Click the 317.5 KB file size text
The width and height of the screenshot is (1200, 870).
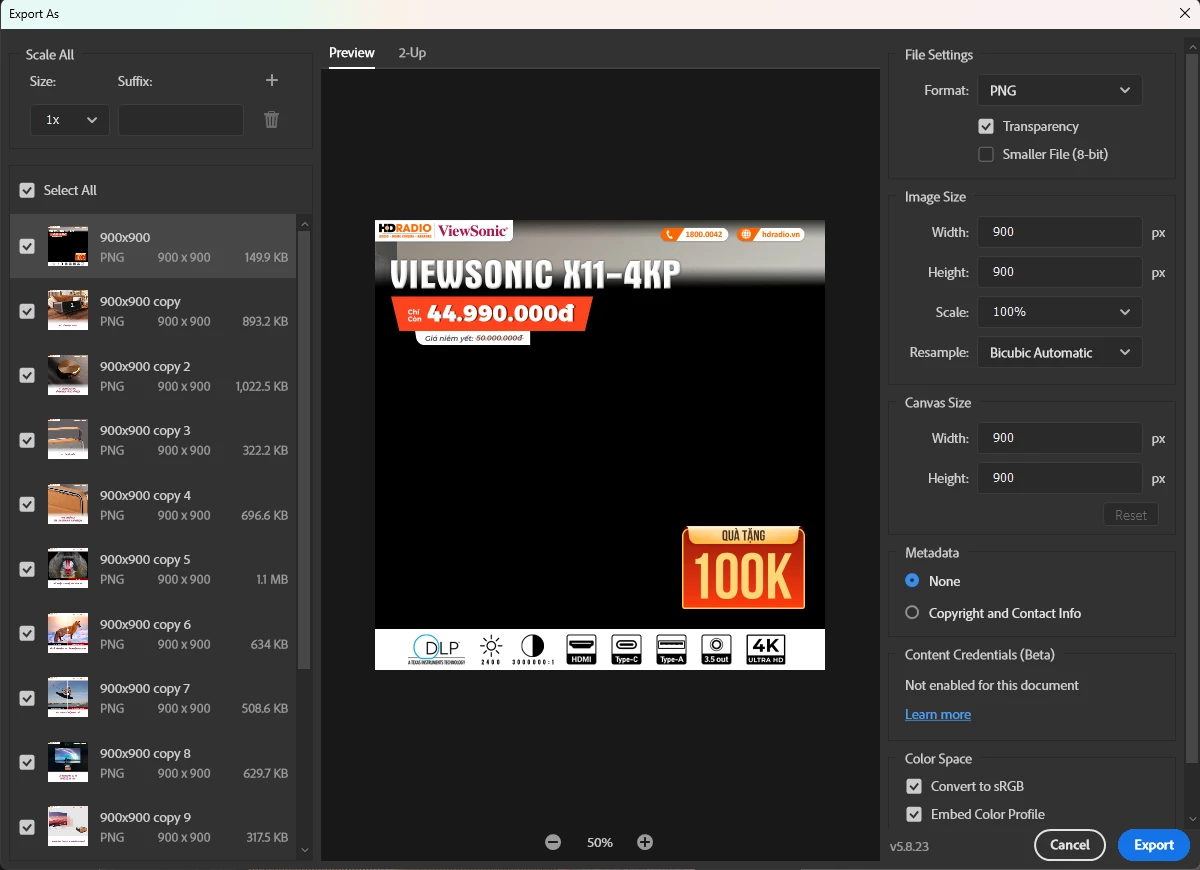click(x=266, y=837)
